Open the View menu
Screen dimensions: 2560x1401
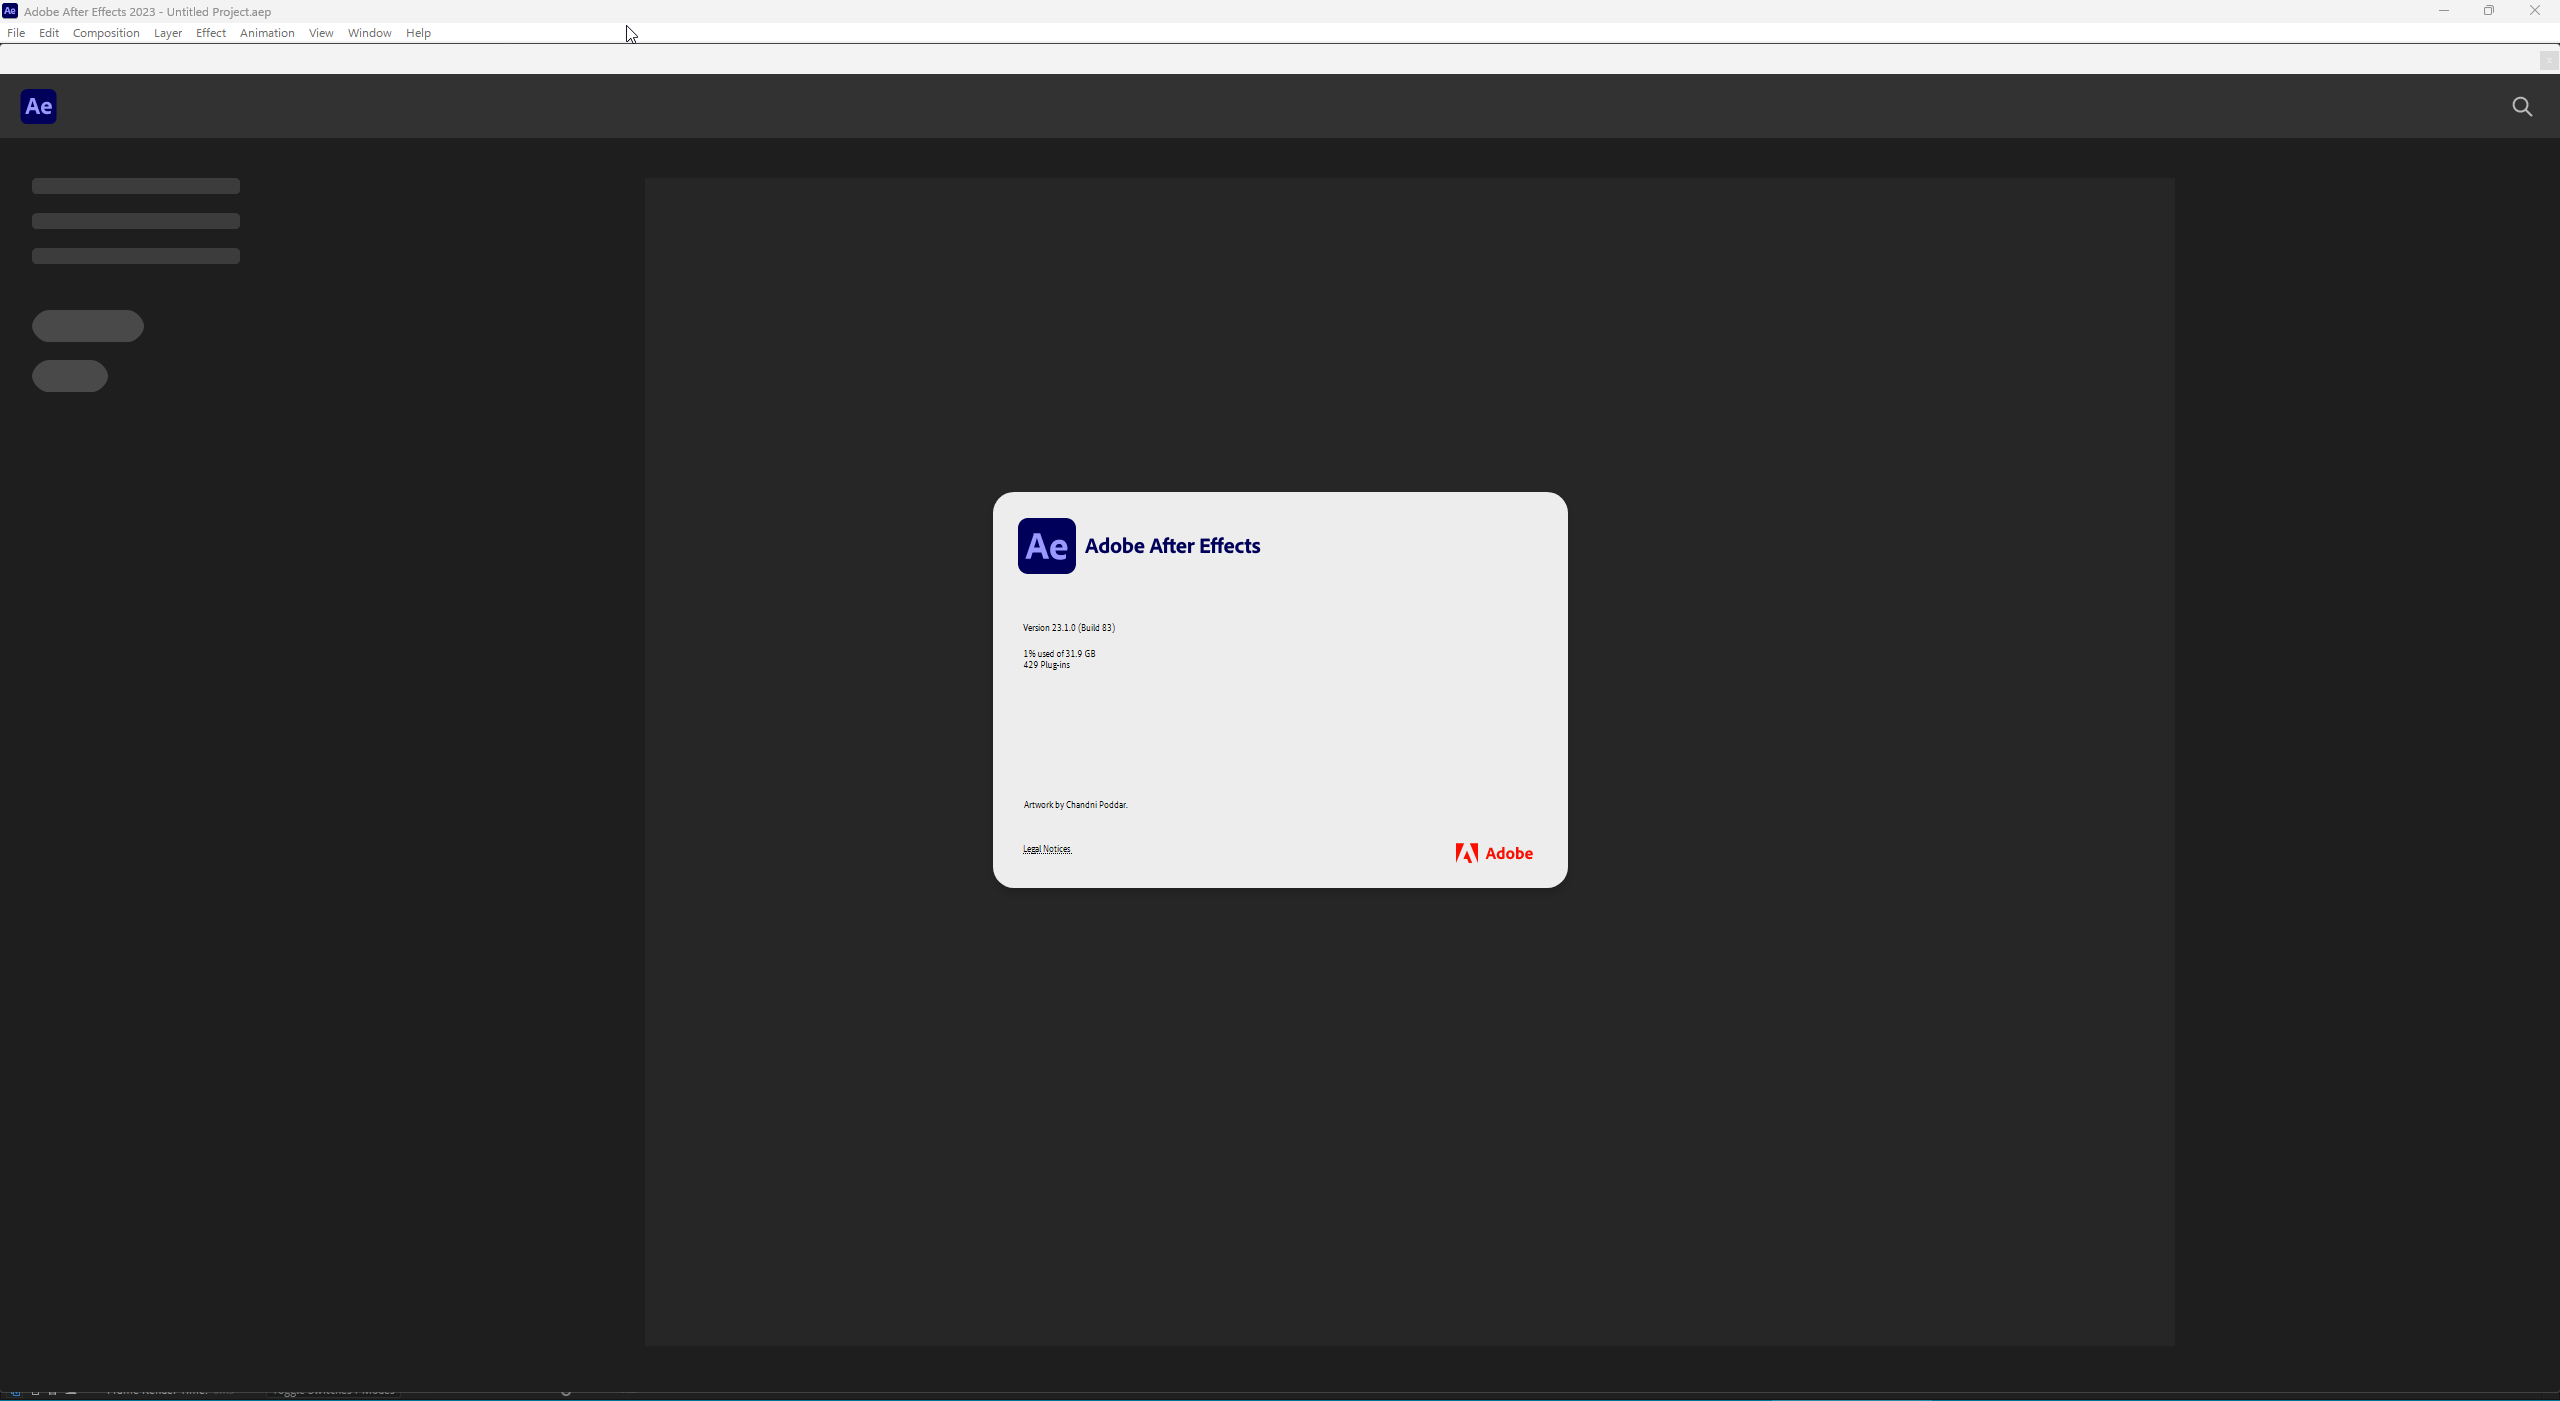tap(321, 33)
